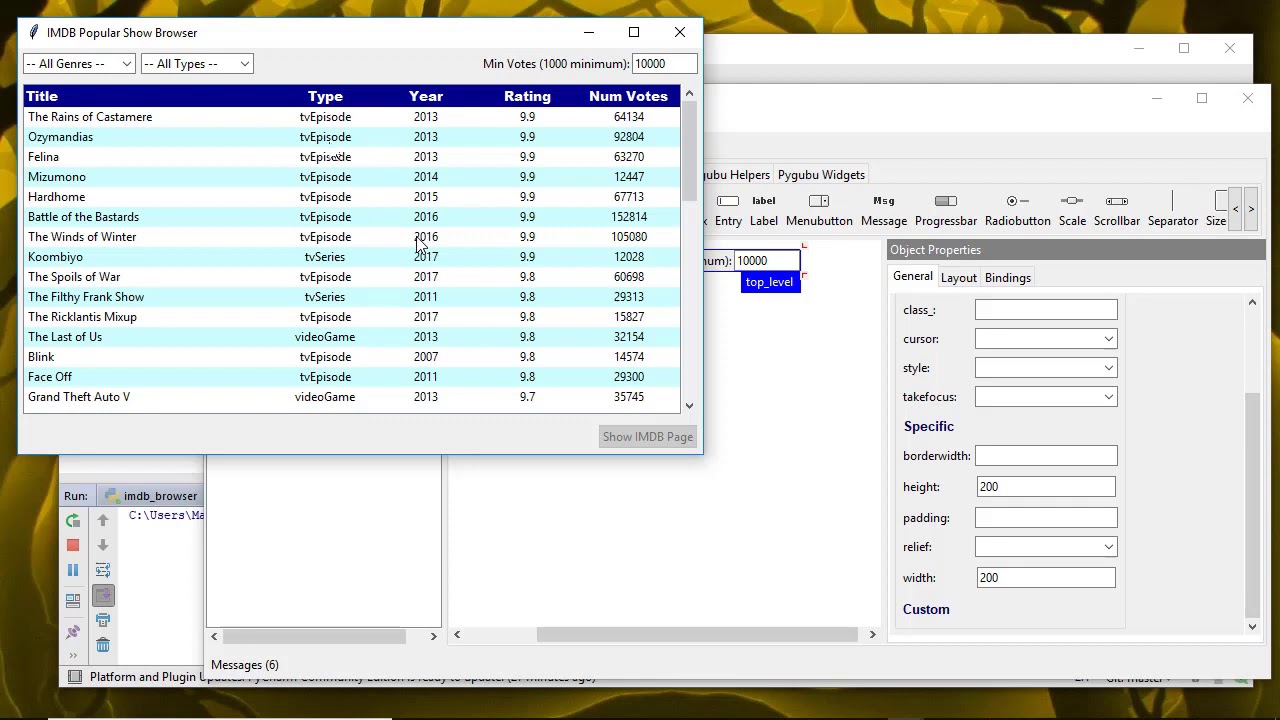Select the General properties tab
Image resolution: width=1280 pixels, height=720 pixels.
click(913, 277)
